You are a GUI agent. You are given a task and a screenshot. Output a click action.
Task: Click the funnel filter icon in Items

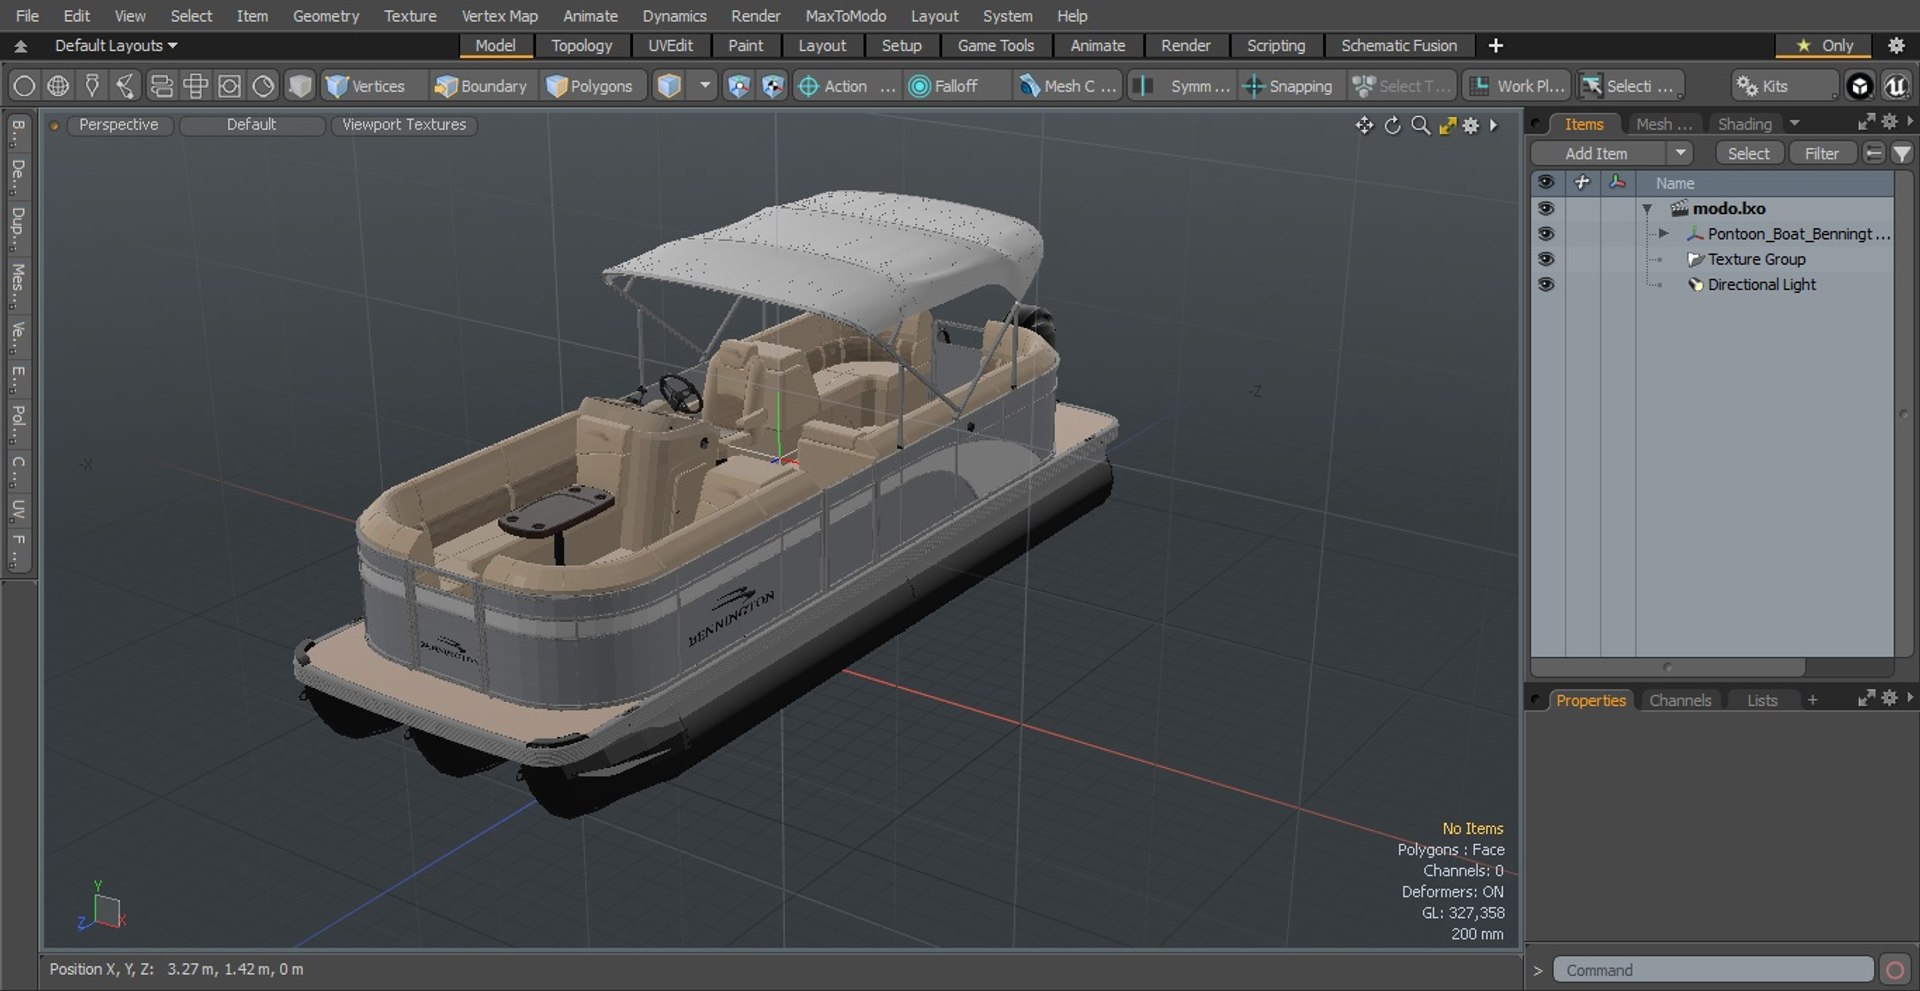(1902, 153)
